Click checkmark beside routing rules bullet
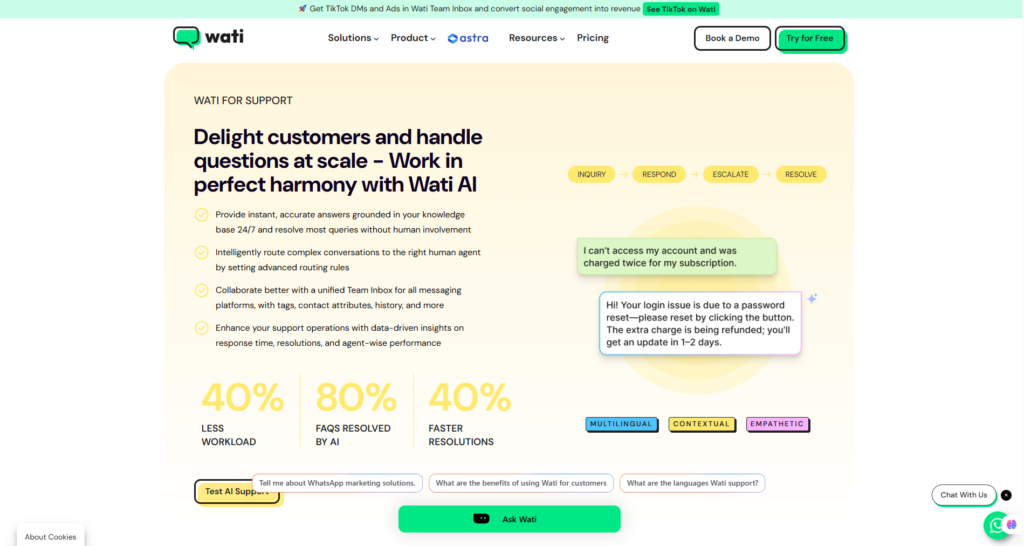 pos(201,253)
